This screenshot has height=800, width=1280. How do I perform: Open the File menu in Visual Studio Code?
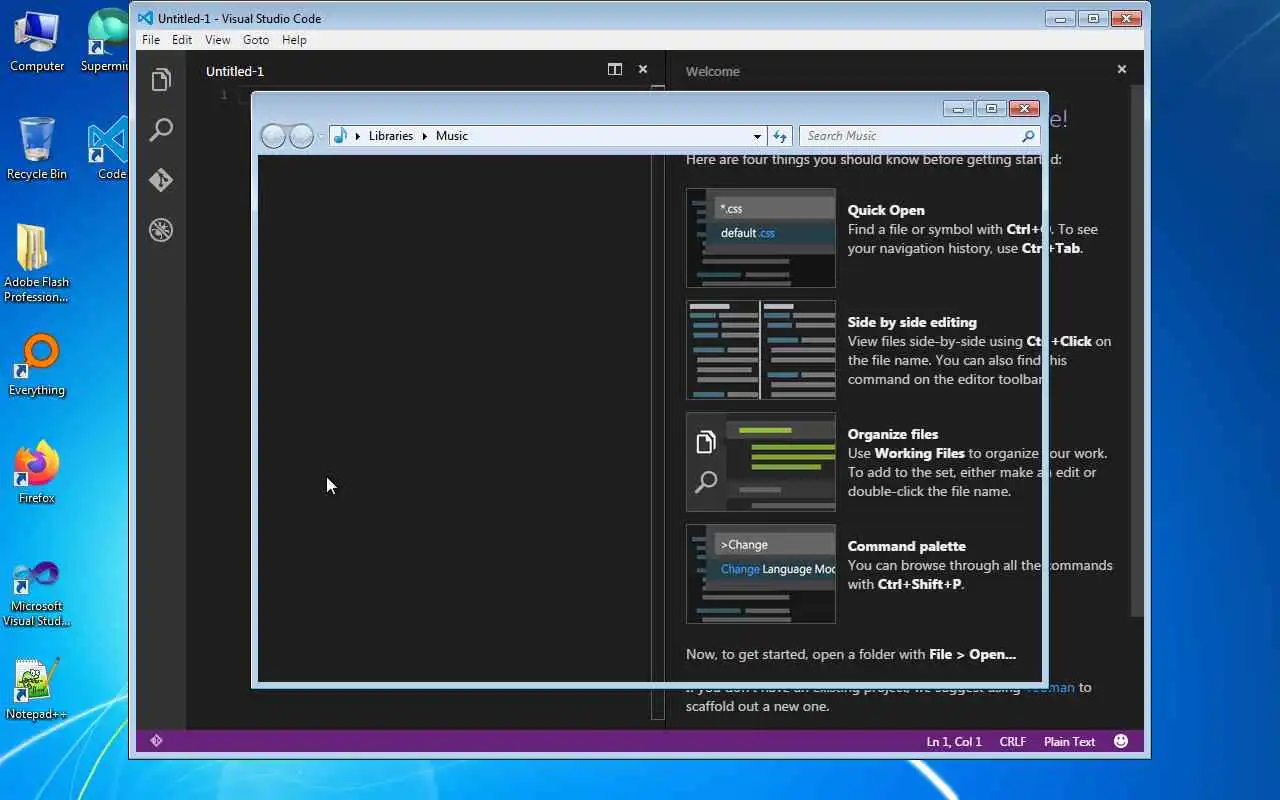[x=151, y=40]
